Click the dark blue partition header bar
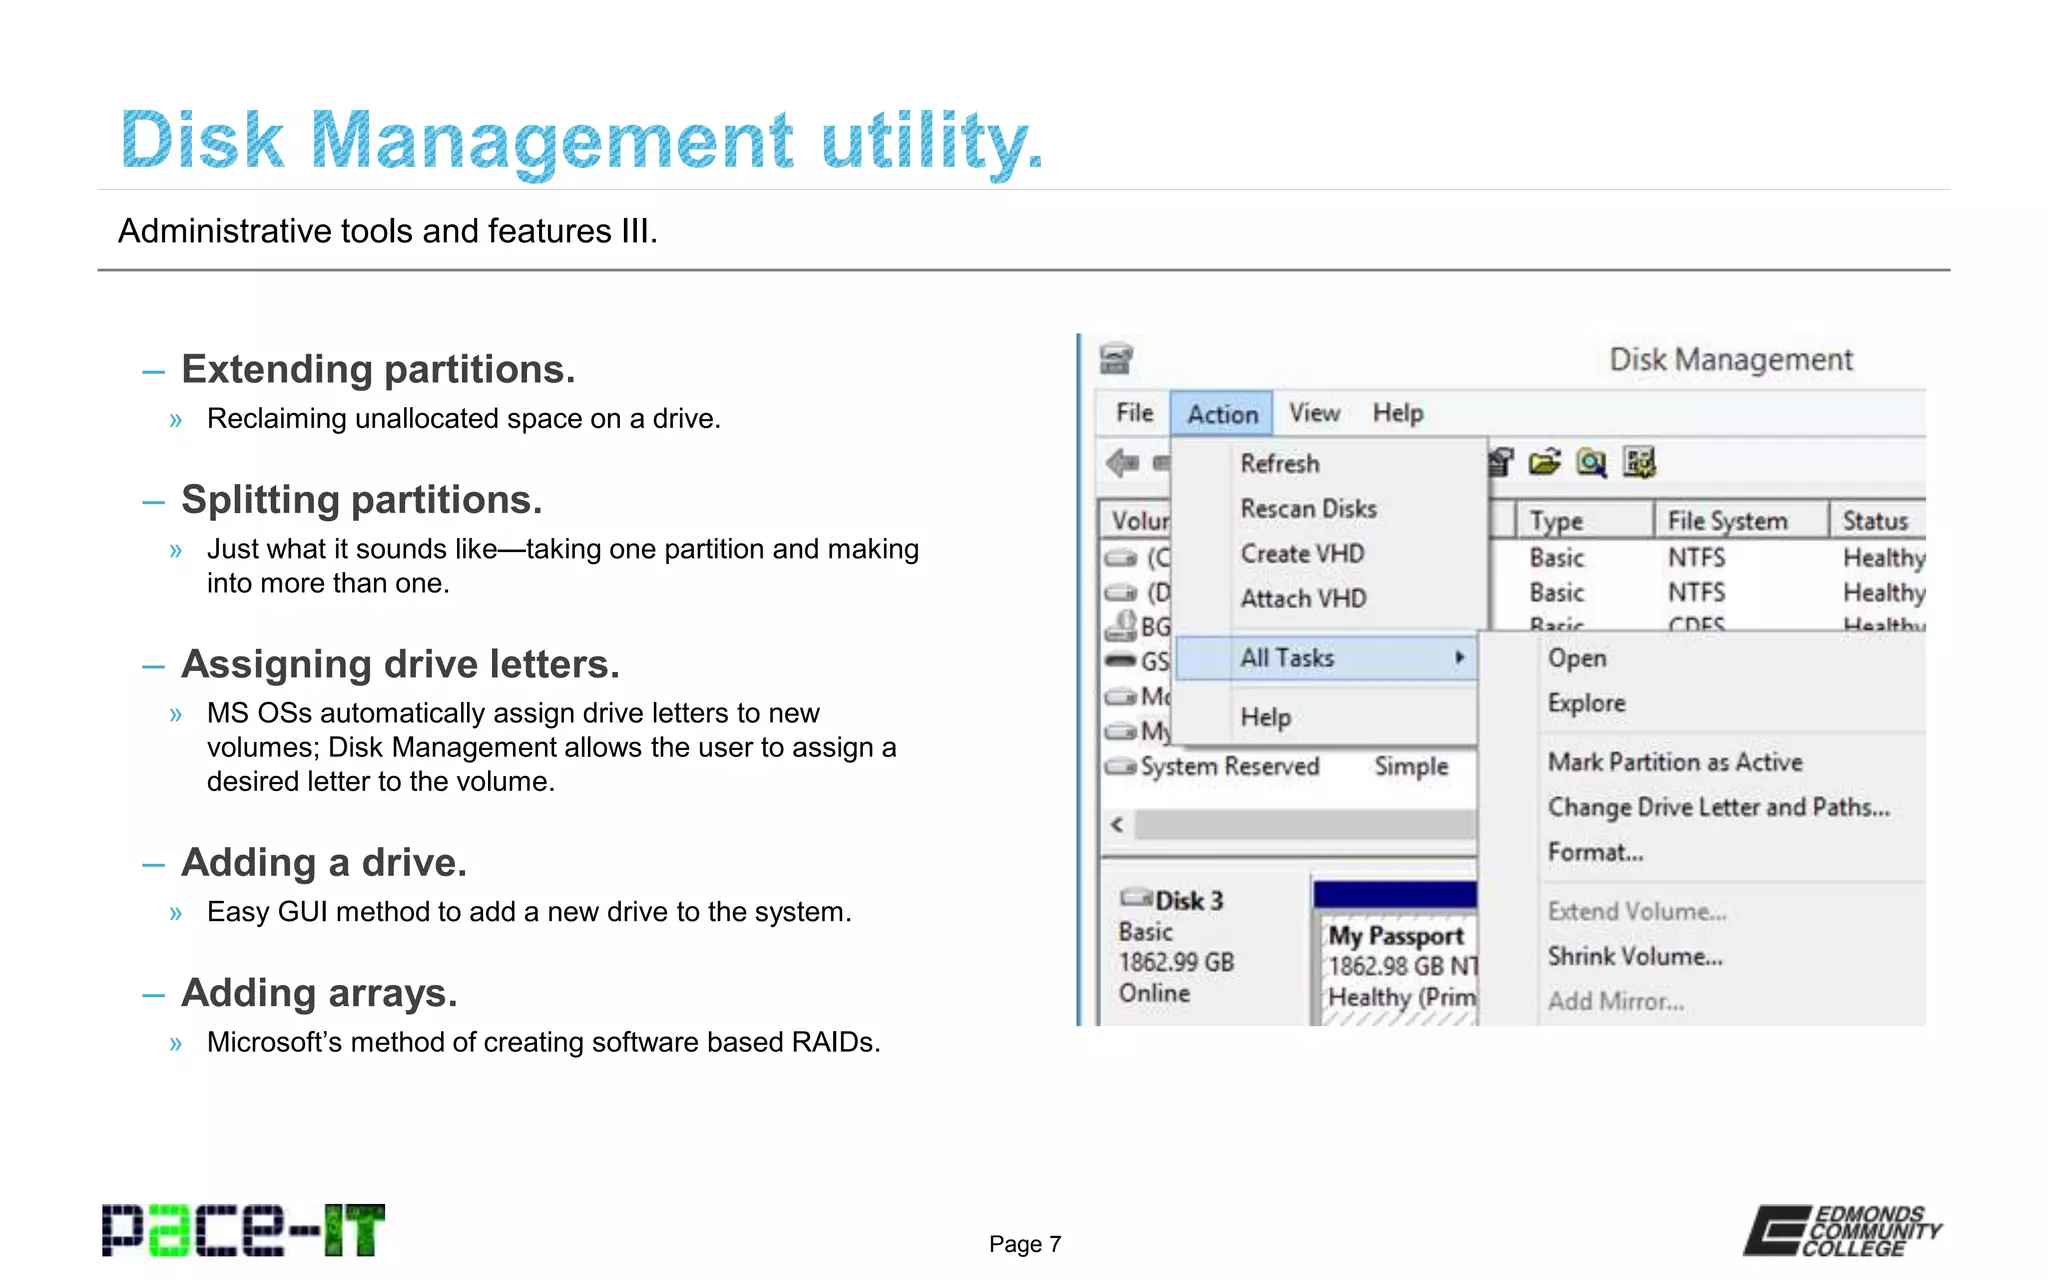The image size is (2048, 1280). (x=1395, y=894)
